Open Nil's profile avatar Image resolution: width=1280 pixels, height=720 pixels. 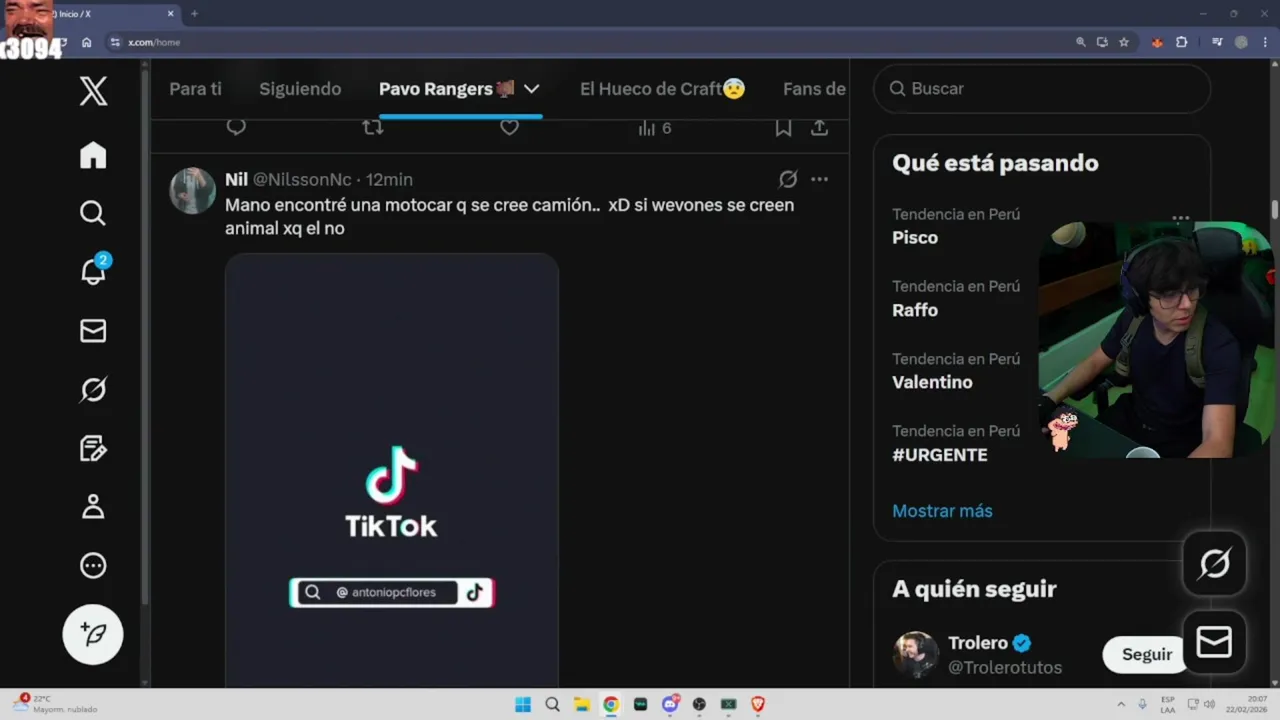click(x=193, y=190)
